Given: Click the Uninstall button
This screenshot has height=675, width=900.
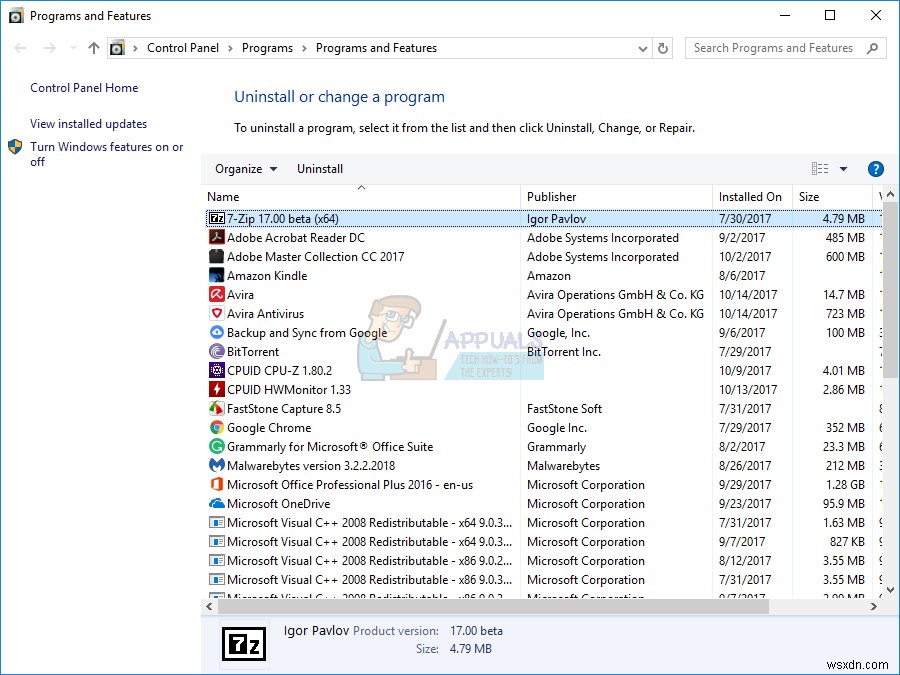Looking at the screenshot, I should click(320, 169).
